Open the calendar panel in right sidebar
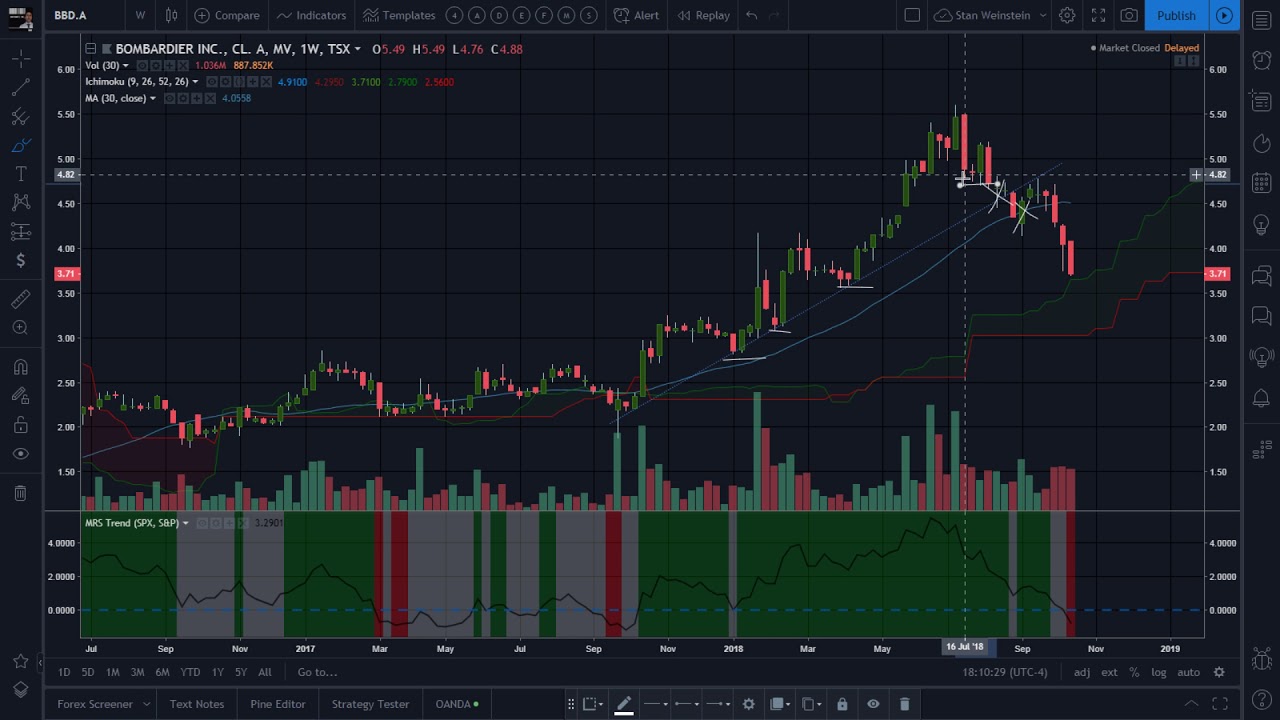1280x720 pixels. point(1261,183)
